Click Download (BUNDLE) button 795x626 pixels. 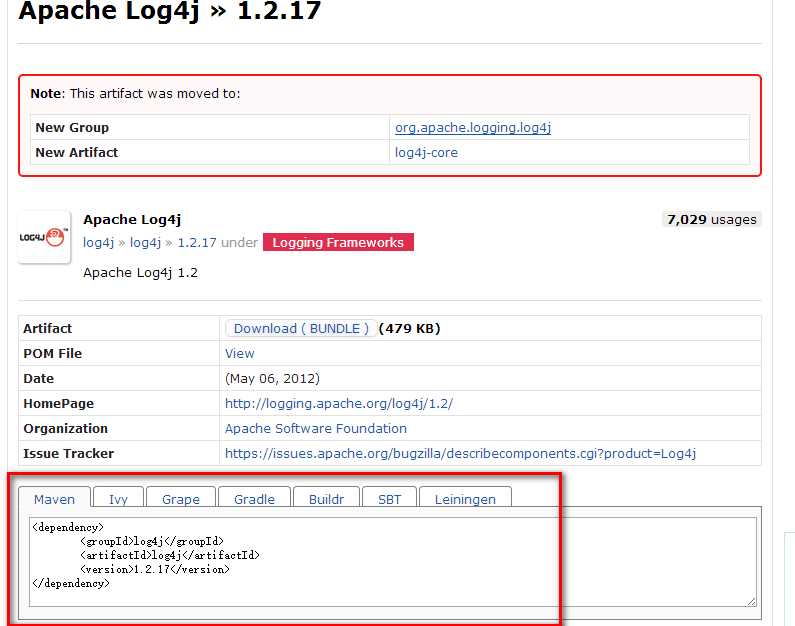click(x=301, y=328)
